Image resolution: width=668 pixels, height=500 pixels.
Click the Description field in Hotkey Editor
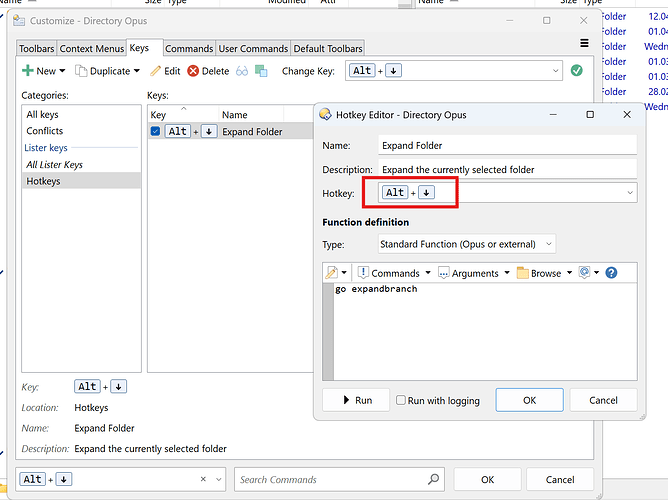507,170
